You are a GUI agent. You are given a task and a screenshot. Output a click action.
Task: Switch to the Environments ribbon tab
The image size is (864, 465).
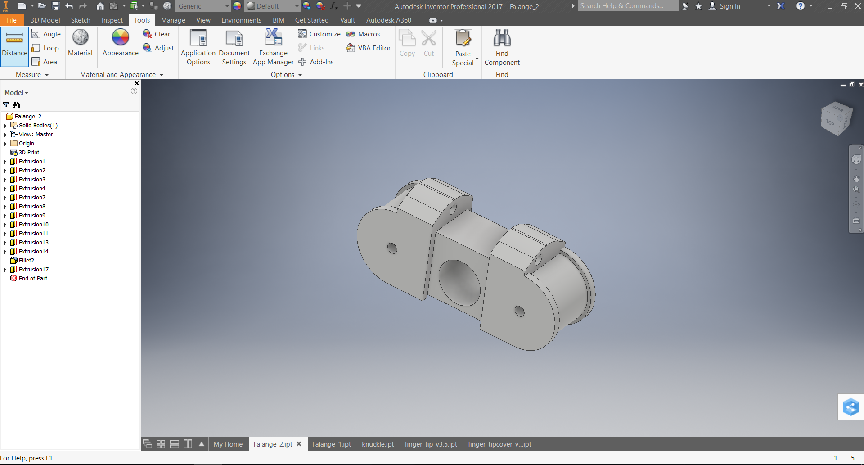pyautogui.click(x=241, y=20)
